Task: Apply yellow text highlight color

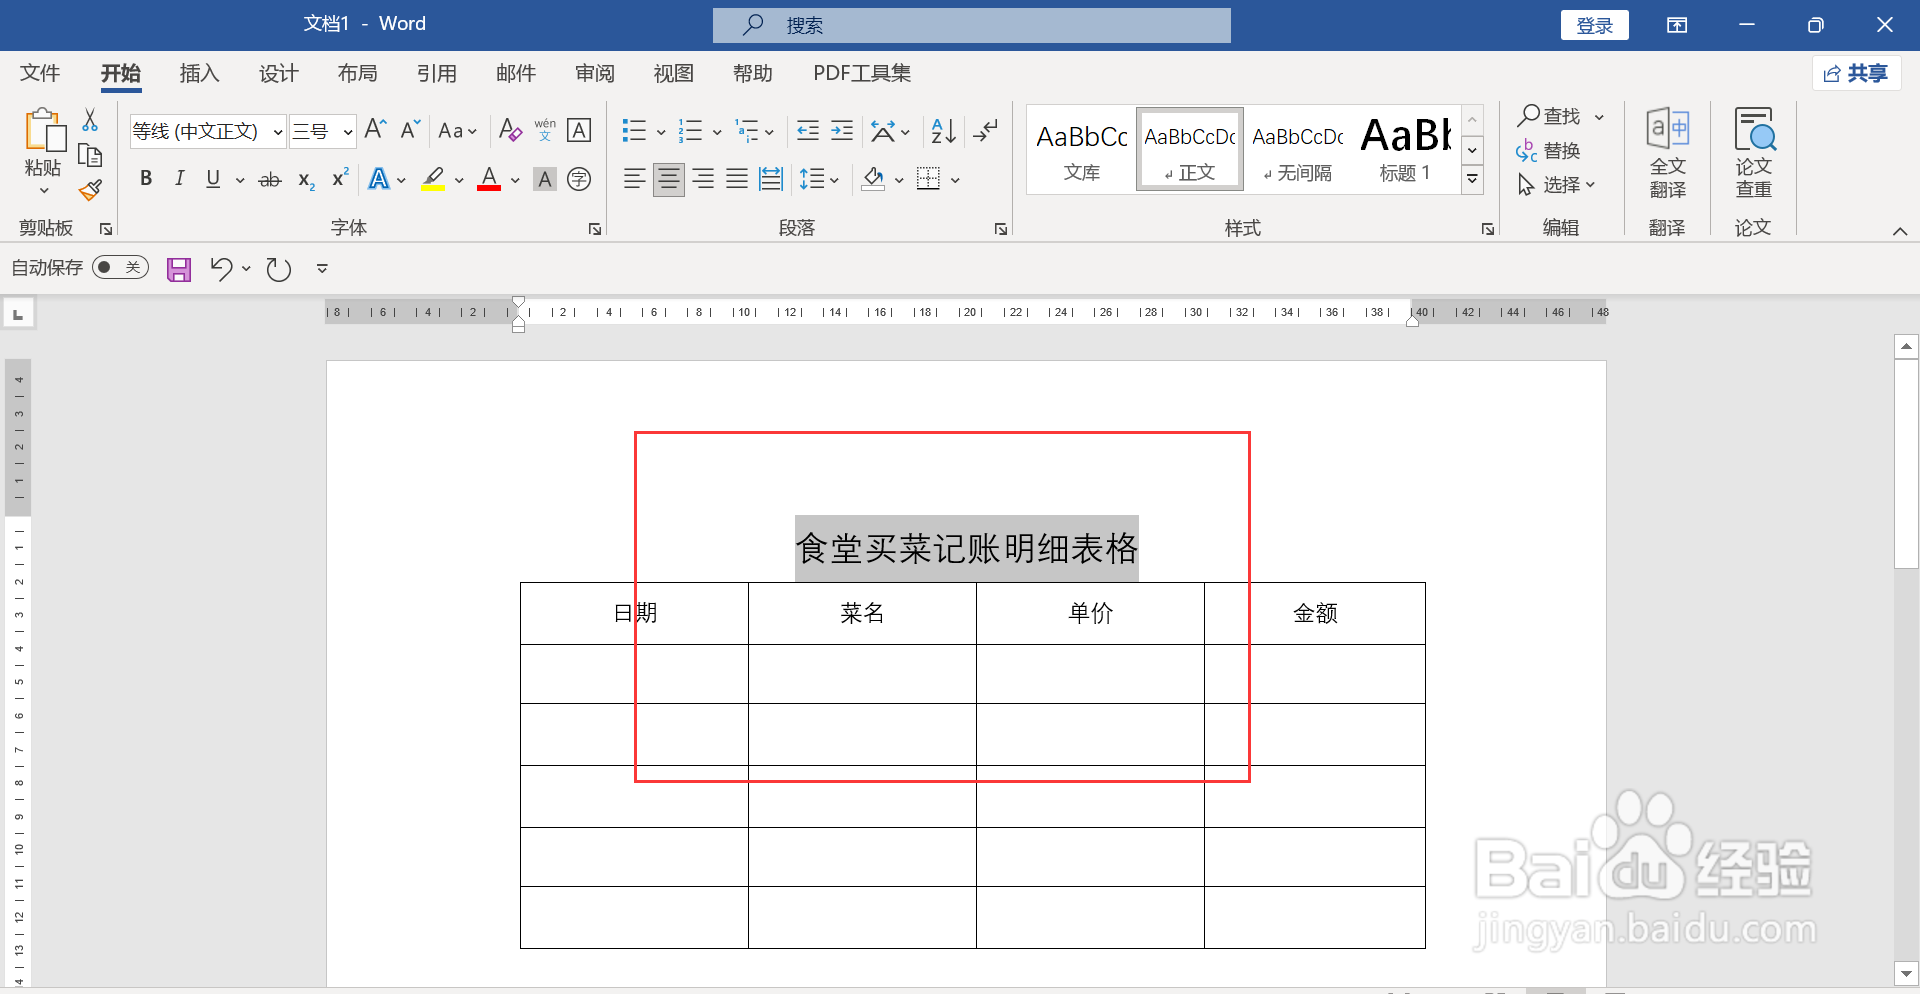Action: tap(433, 179)
